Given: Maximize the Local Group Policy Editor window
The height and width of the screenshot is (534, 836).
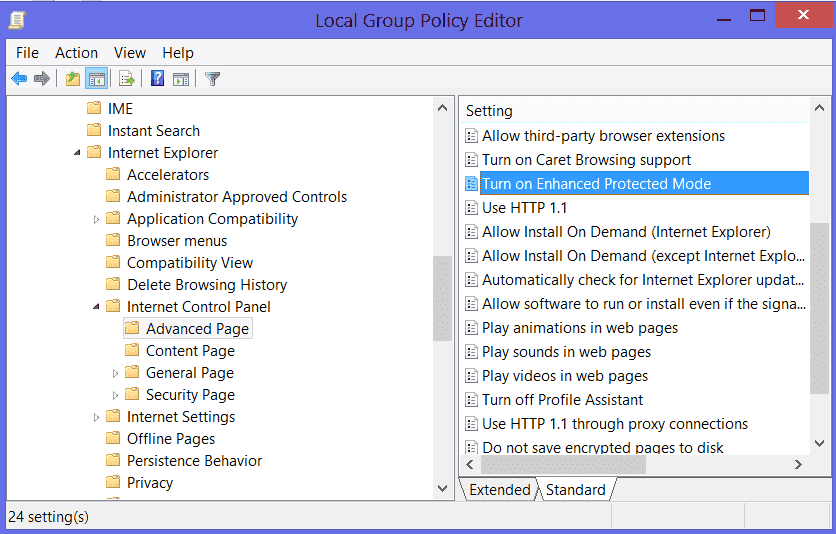Looking at the screenshot, I should [x=757, y=16].
